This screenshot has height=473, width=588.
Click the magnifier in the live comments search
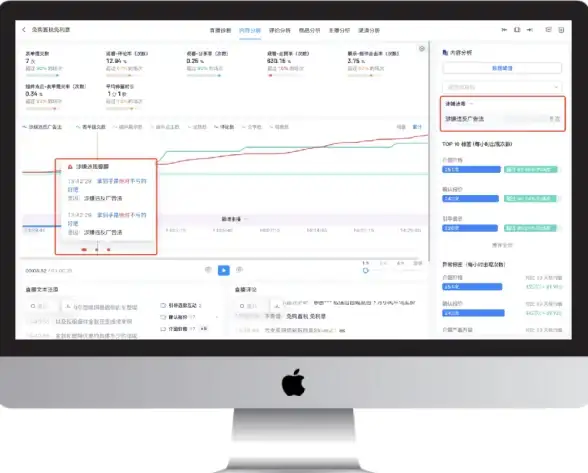click(242, 306)
